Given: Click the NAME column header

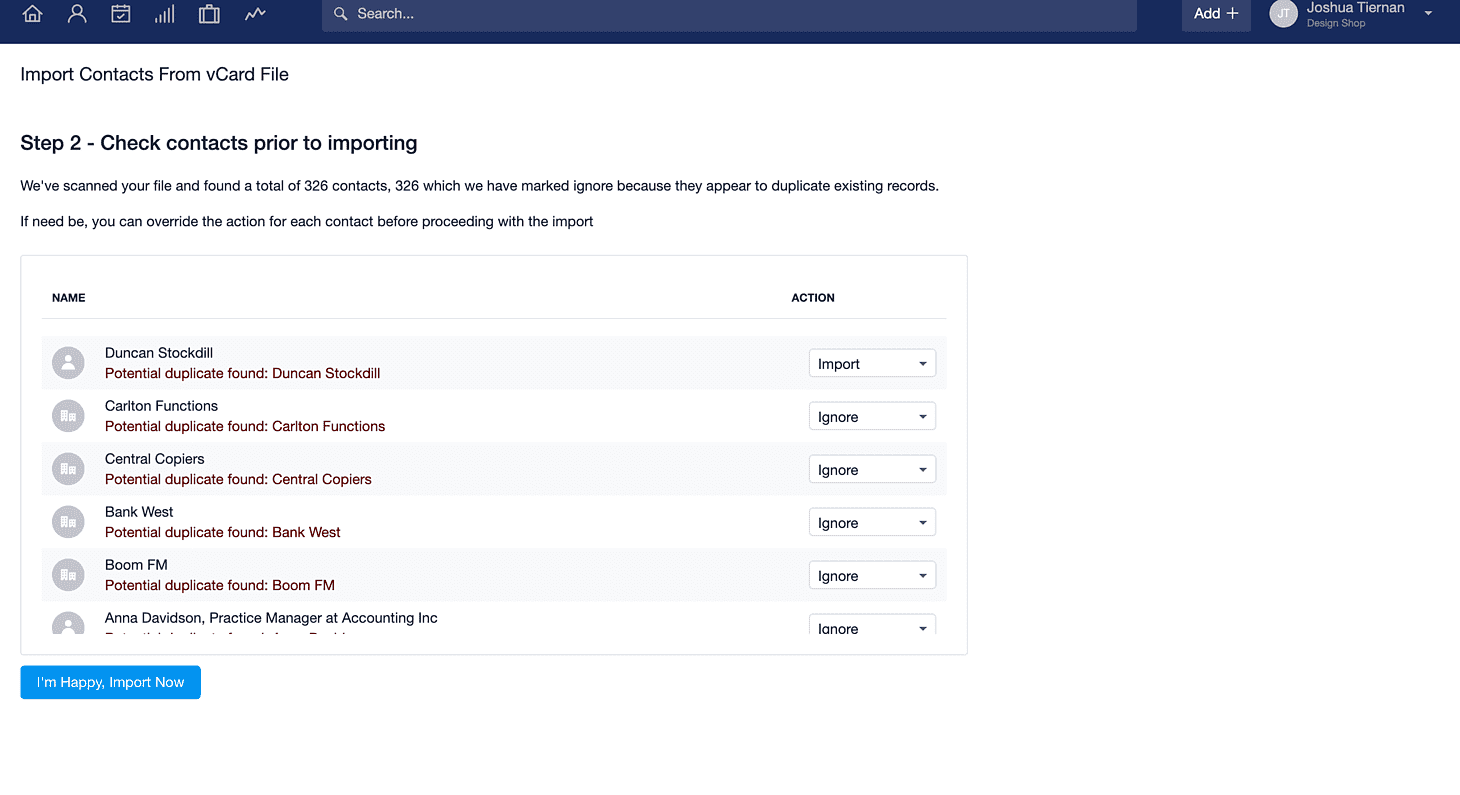Looking at the screenshot, I should pos(69,298).
